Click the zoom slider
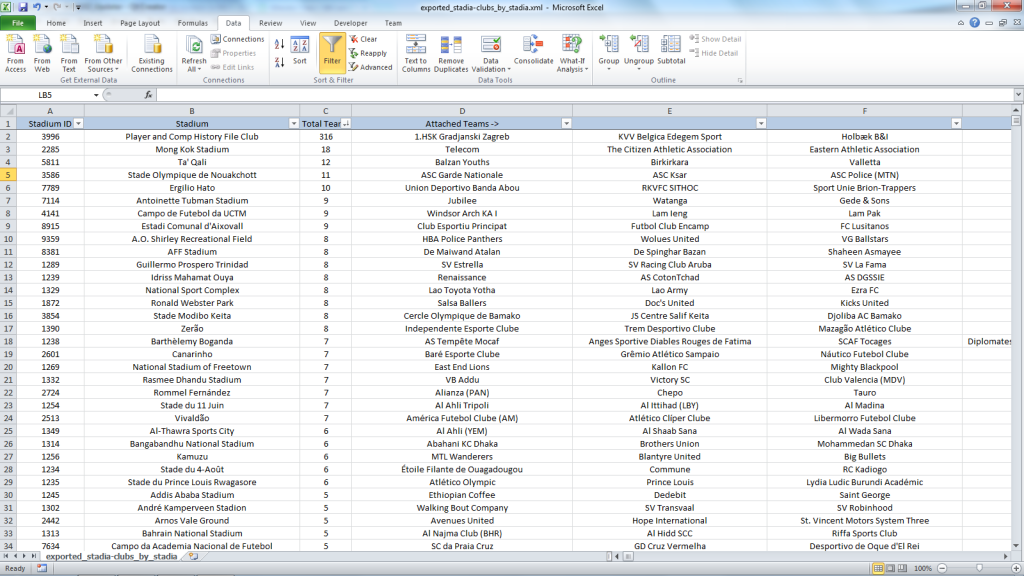Viewport: 1024px width, 576px height. pyautogui.click(x=979, y=569)
